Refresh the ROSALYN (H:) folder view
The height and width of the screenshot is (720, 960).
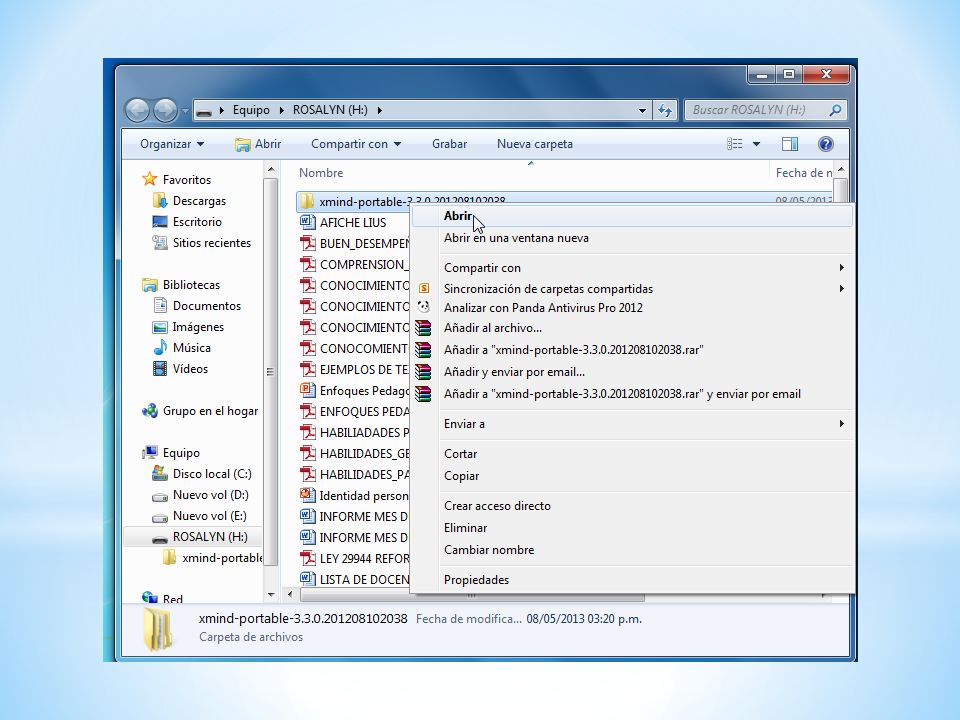coord(665,110)
